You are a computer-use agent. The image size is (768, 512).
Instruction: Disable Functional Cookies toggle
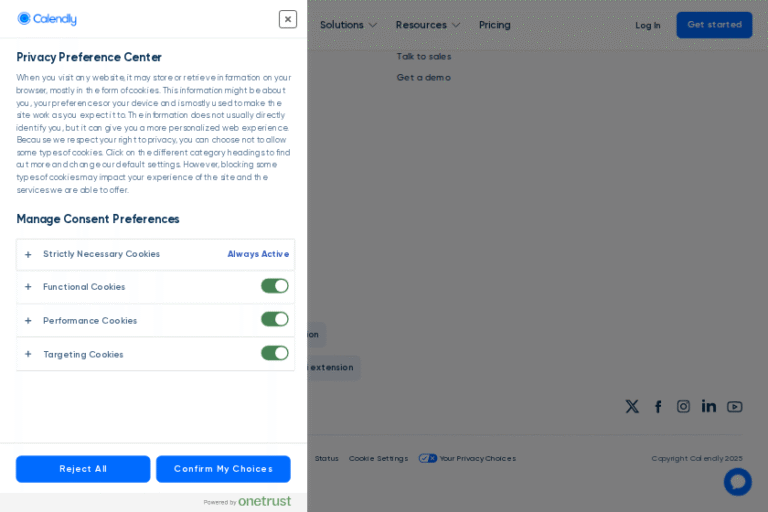[274, 286]
